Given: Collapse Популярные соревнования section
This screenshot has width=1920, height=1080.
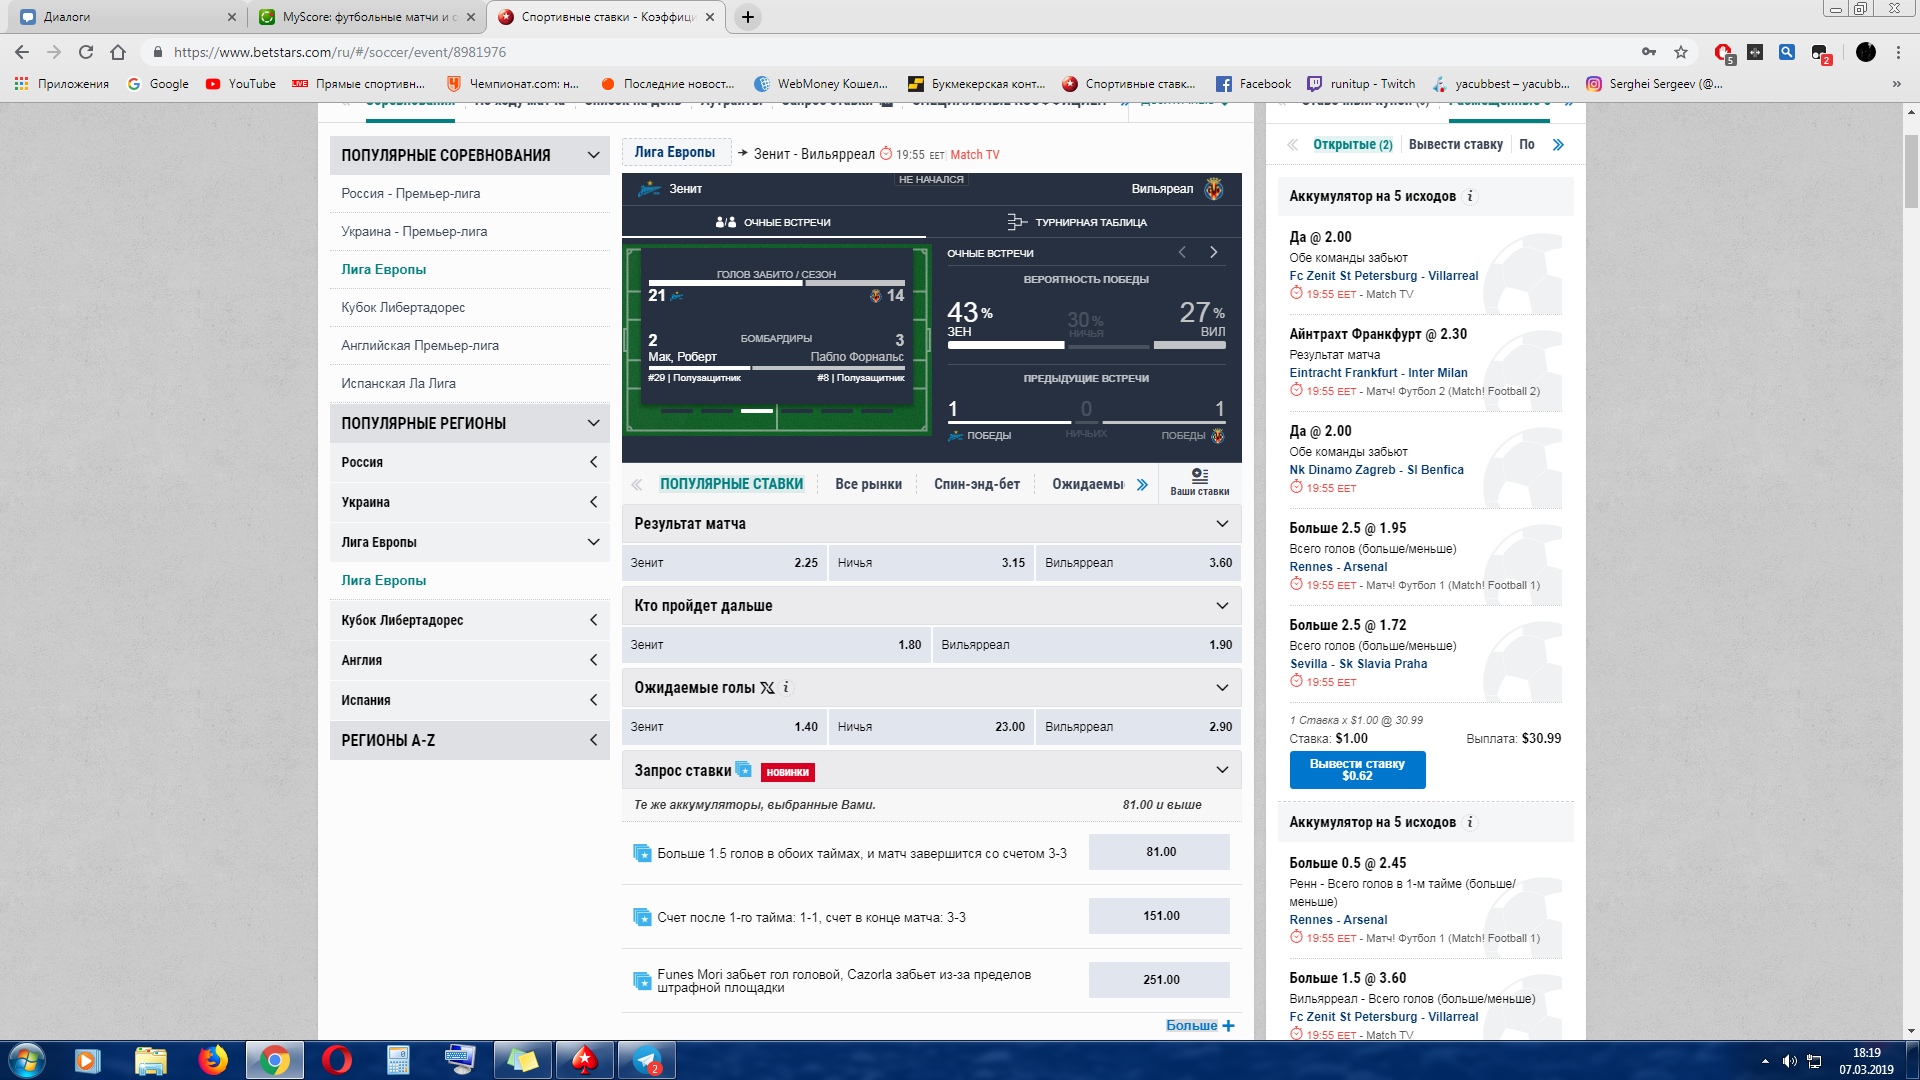Looking at the screenshot, I should point(593,155).
